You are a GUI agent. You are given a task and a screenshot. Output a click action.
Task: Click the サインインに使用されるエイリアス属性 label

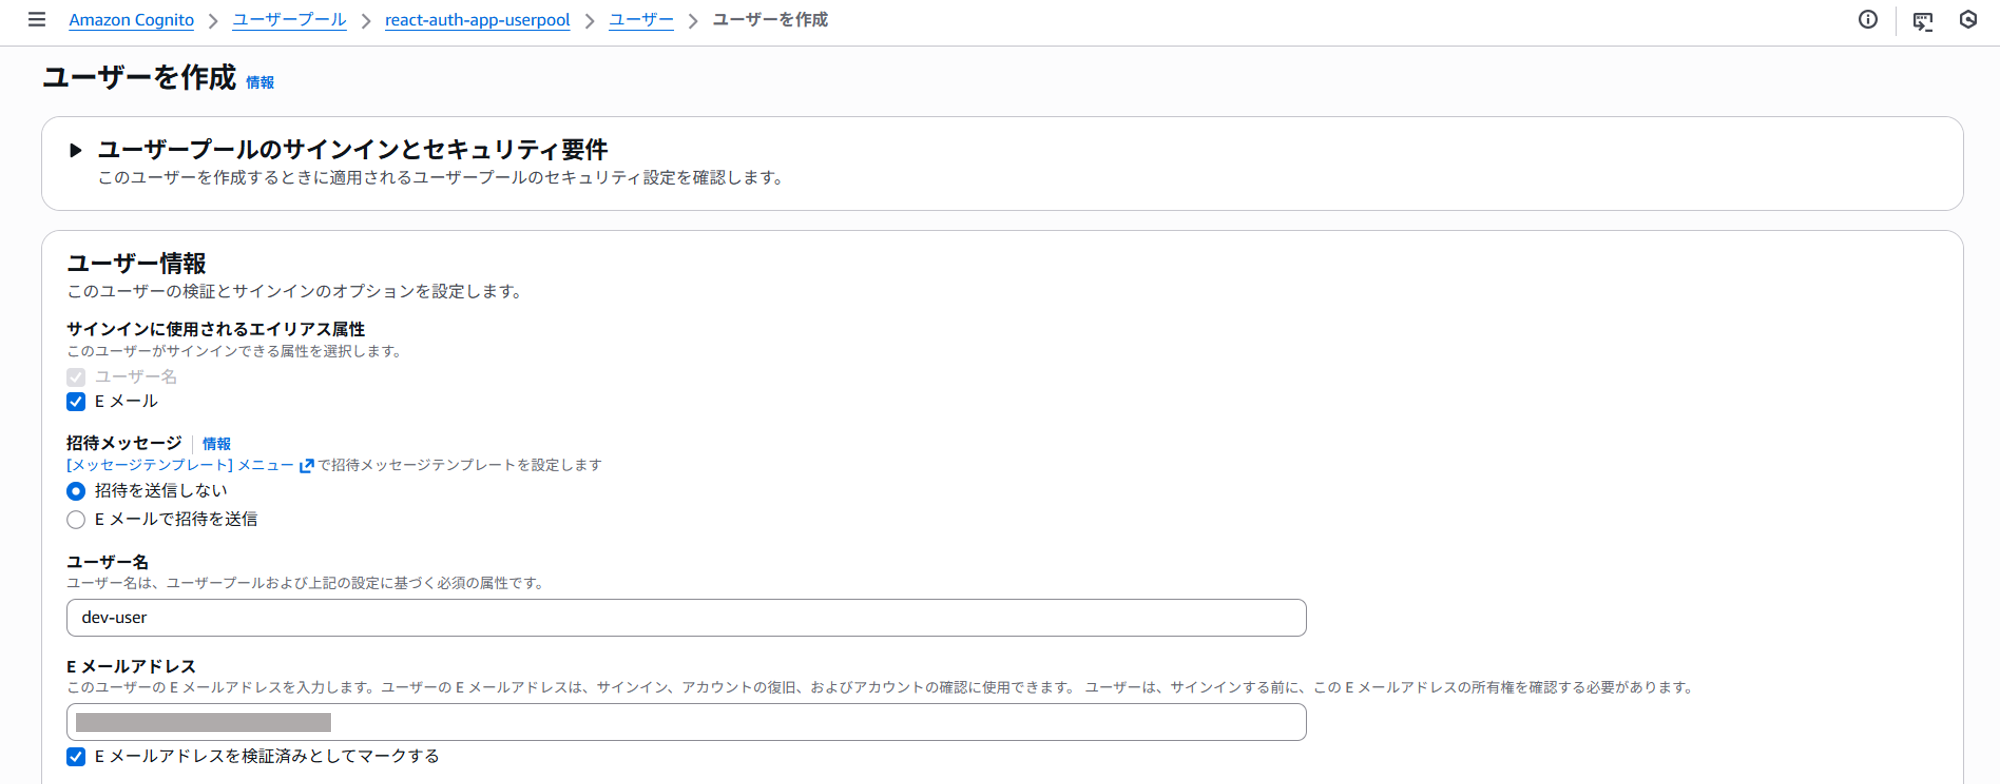[x=216, y=329]
